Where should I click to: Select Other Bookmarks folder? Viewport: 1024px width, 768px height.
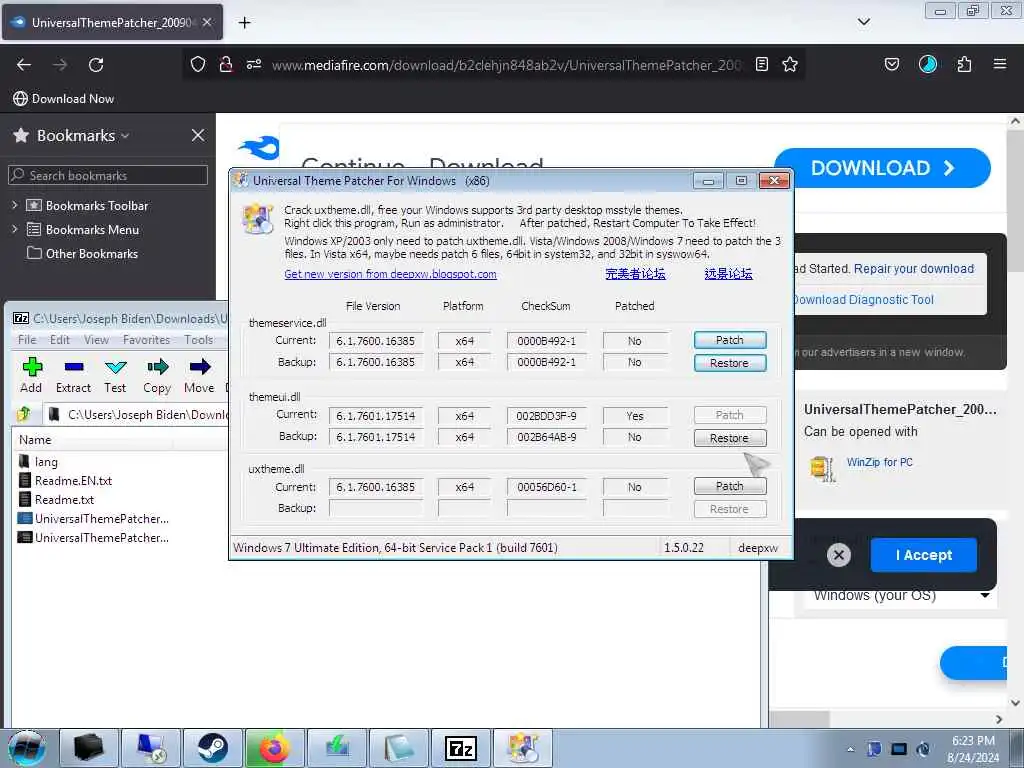click(x=82, y=253)
